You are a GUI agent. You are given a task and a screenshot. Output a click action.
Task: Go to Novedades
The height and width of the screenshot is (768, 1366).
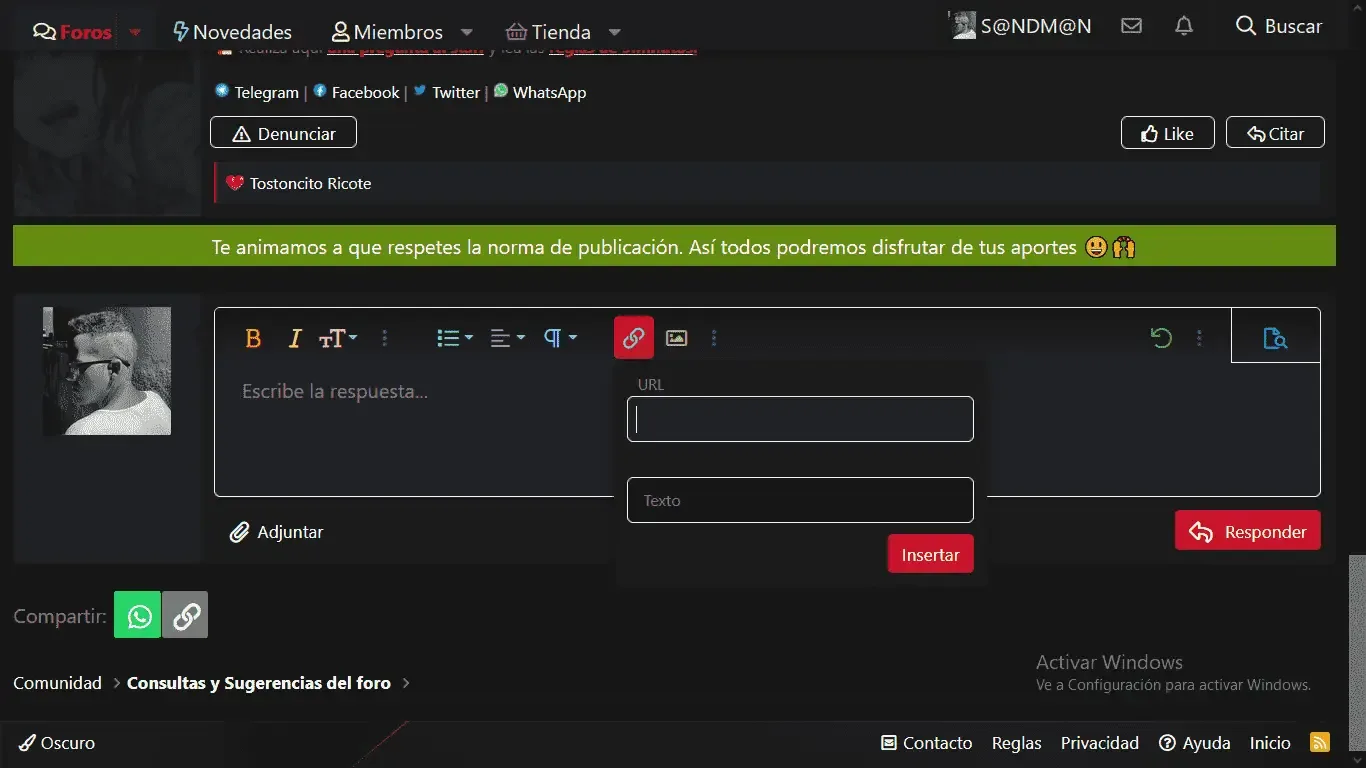click(x=232, y=32)
